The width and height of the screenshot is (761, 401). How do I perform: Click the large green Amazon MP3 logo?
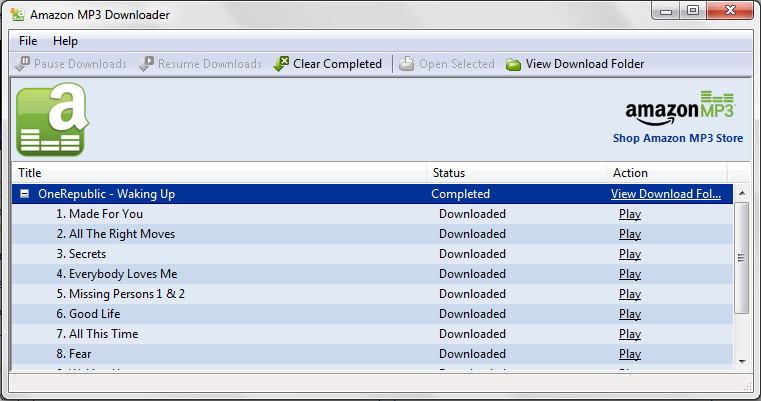[52, 119]
